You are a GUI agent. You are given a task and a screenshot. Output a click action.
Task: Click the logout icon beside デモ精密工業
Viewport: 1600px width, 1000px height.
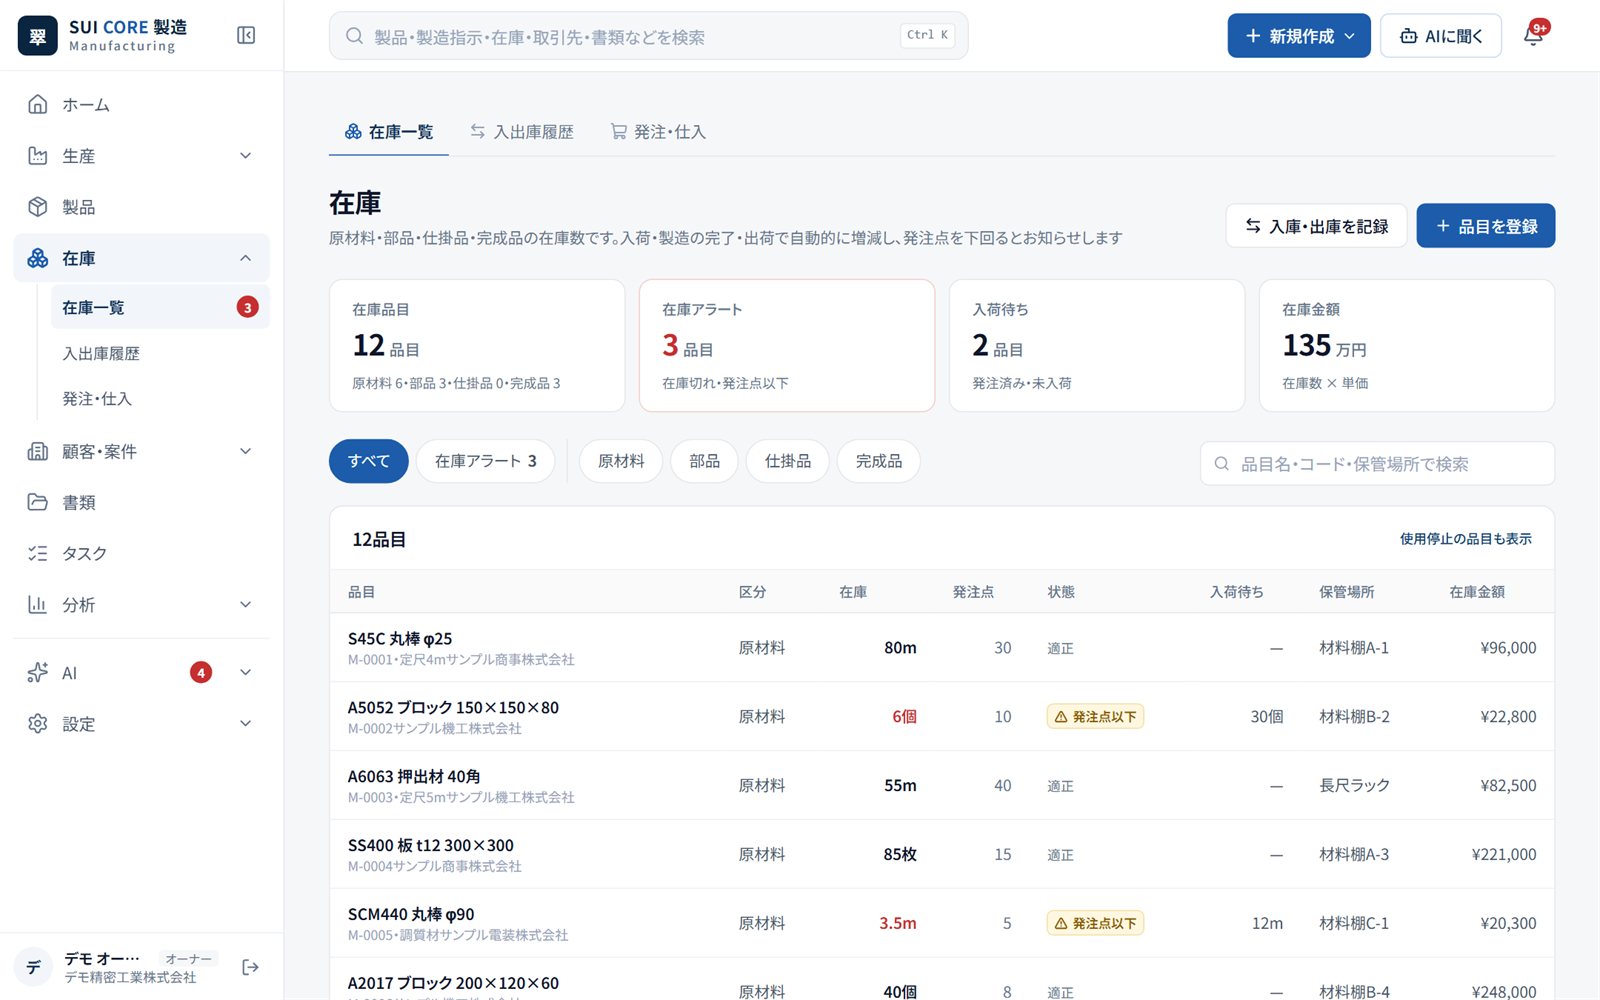click(x=250, y=967)
